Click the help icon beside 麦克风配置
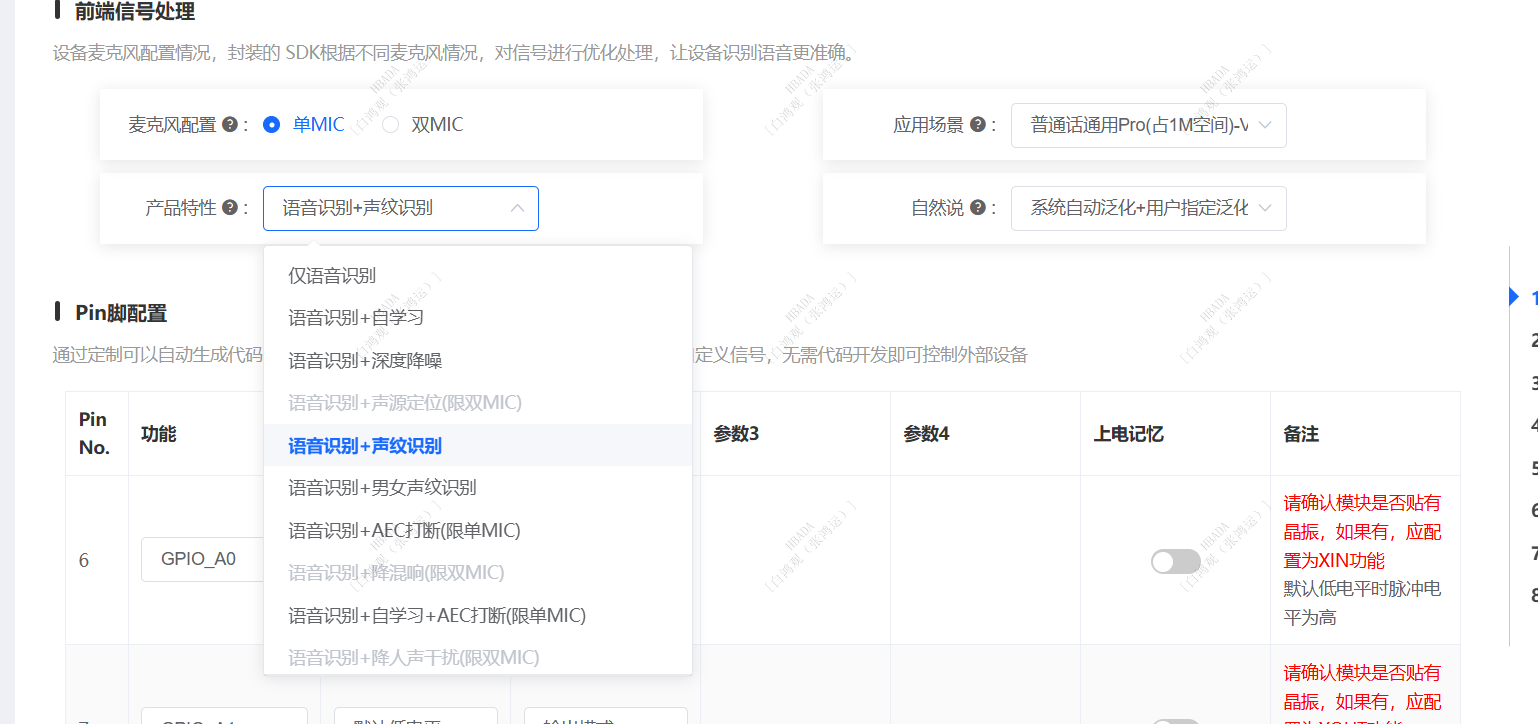The image size is (1538, 724). (230, 124)
